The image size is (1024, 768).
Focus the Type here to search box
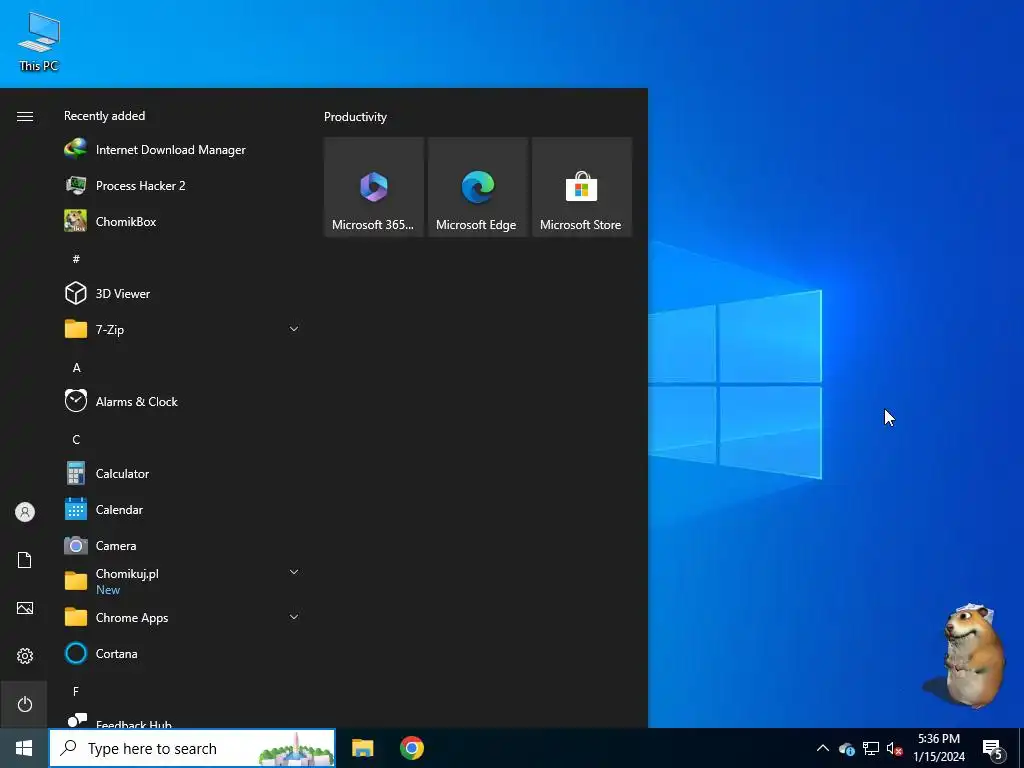[x=192, y=748]
